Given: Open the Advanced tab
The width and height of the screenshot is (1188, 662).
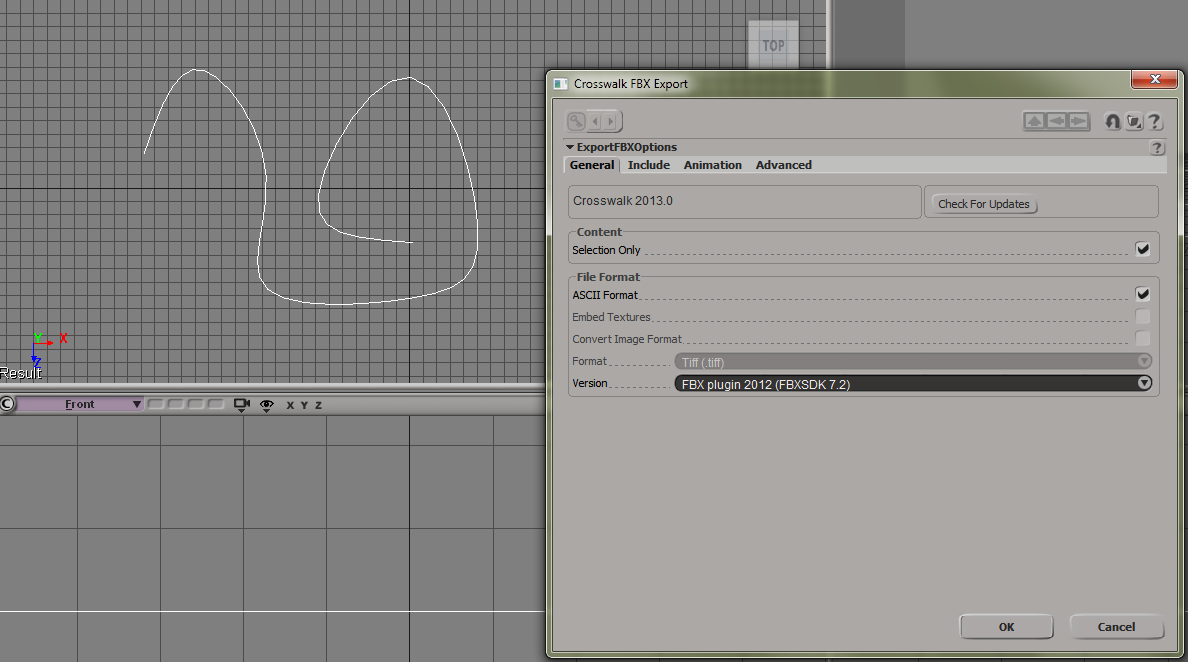Looking at the screenshot, I should (x=783, y=165).
